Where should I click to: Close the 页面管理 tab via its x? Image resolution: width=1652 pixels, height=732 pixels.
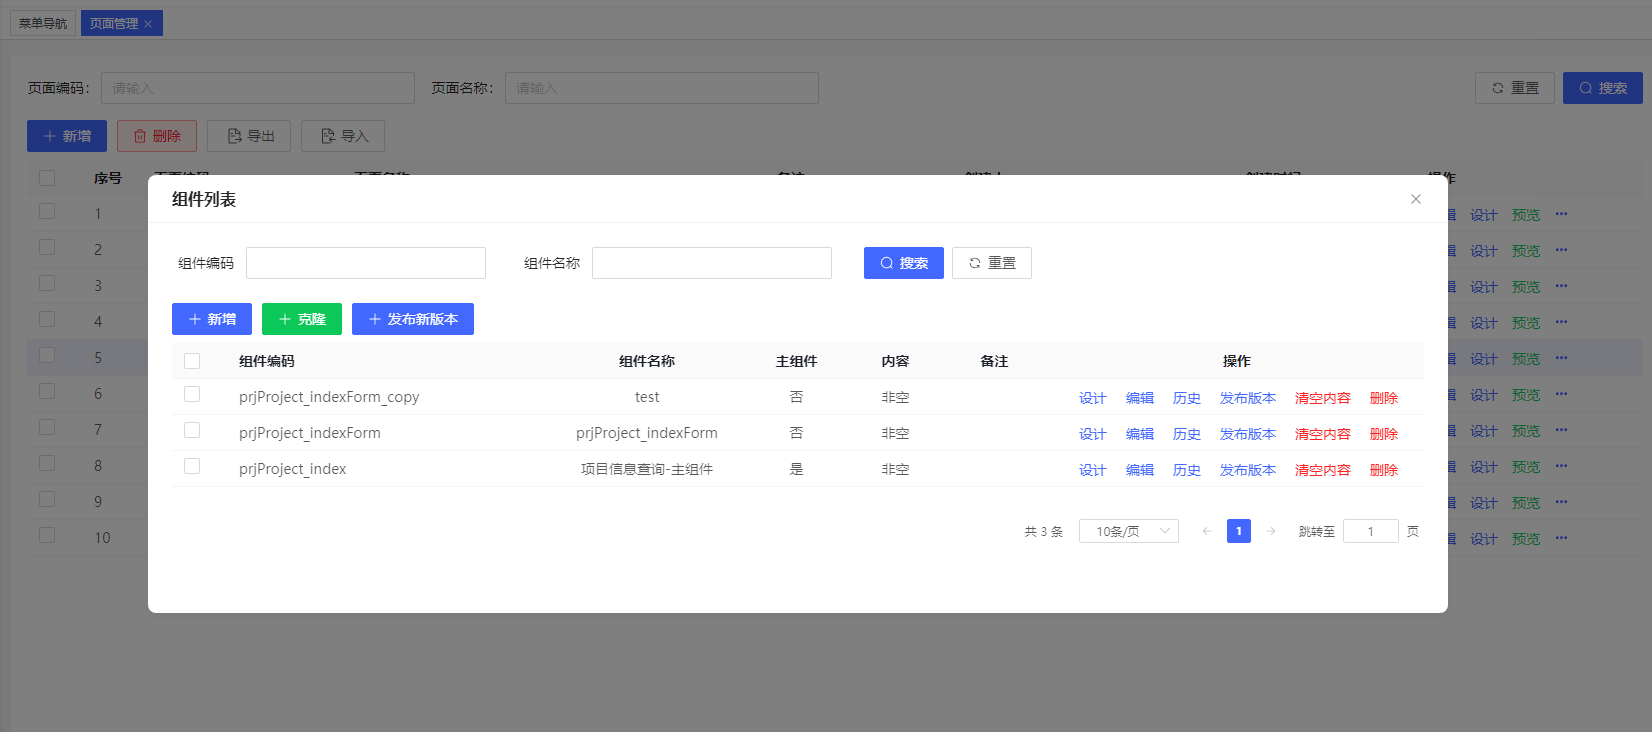[x=148, y=24]
